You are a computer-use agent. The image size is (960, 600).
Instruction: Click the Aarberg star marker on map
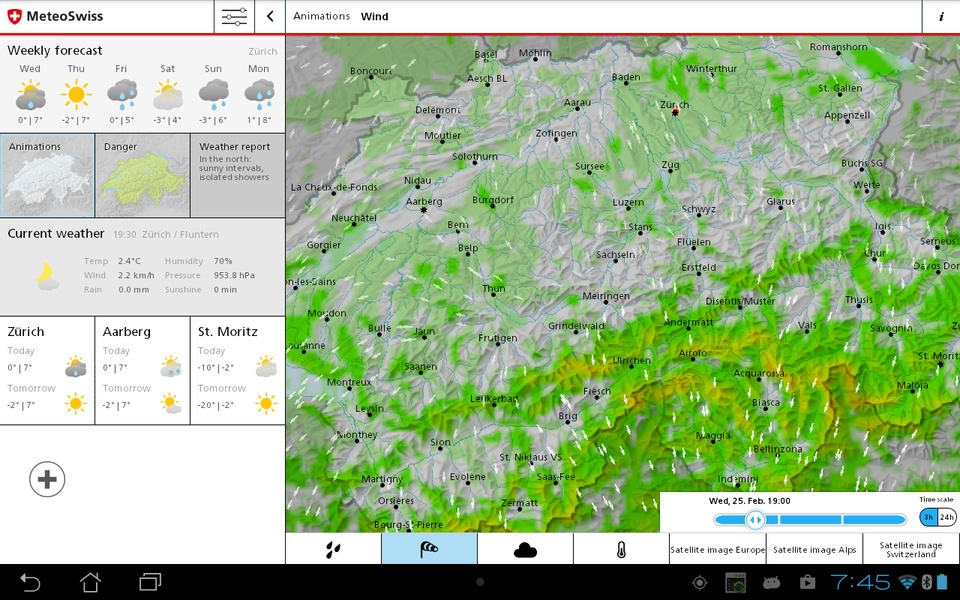pyautogui.click(x=423, y=210)
